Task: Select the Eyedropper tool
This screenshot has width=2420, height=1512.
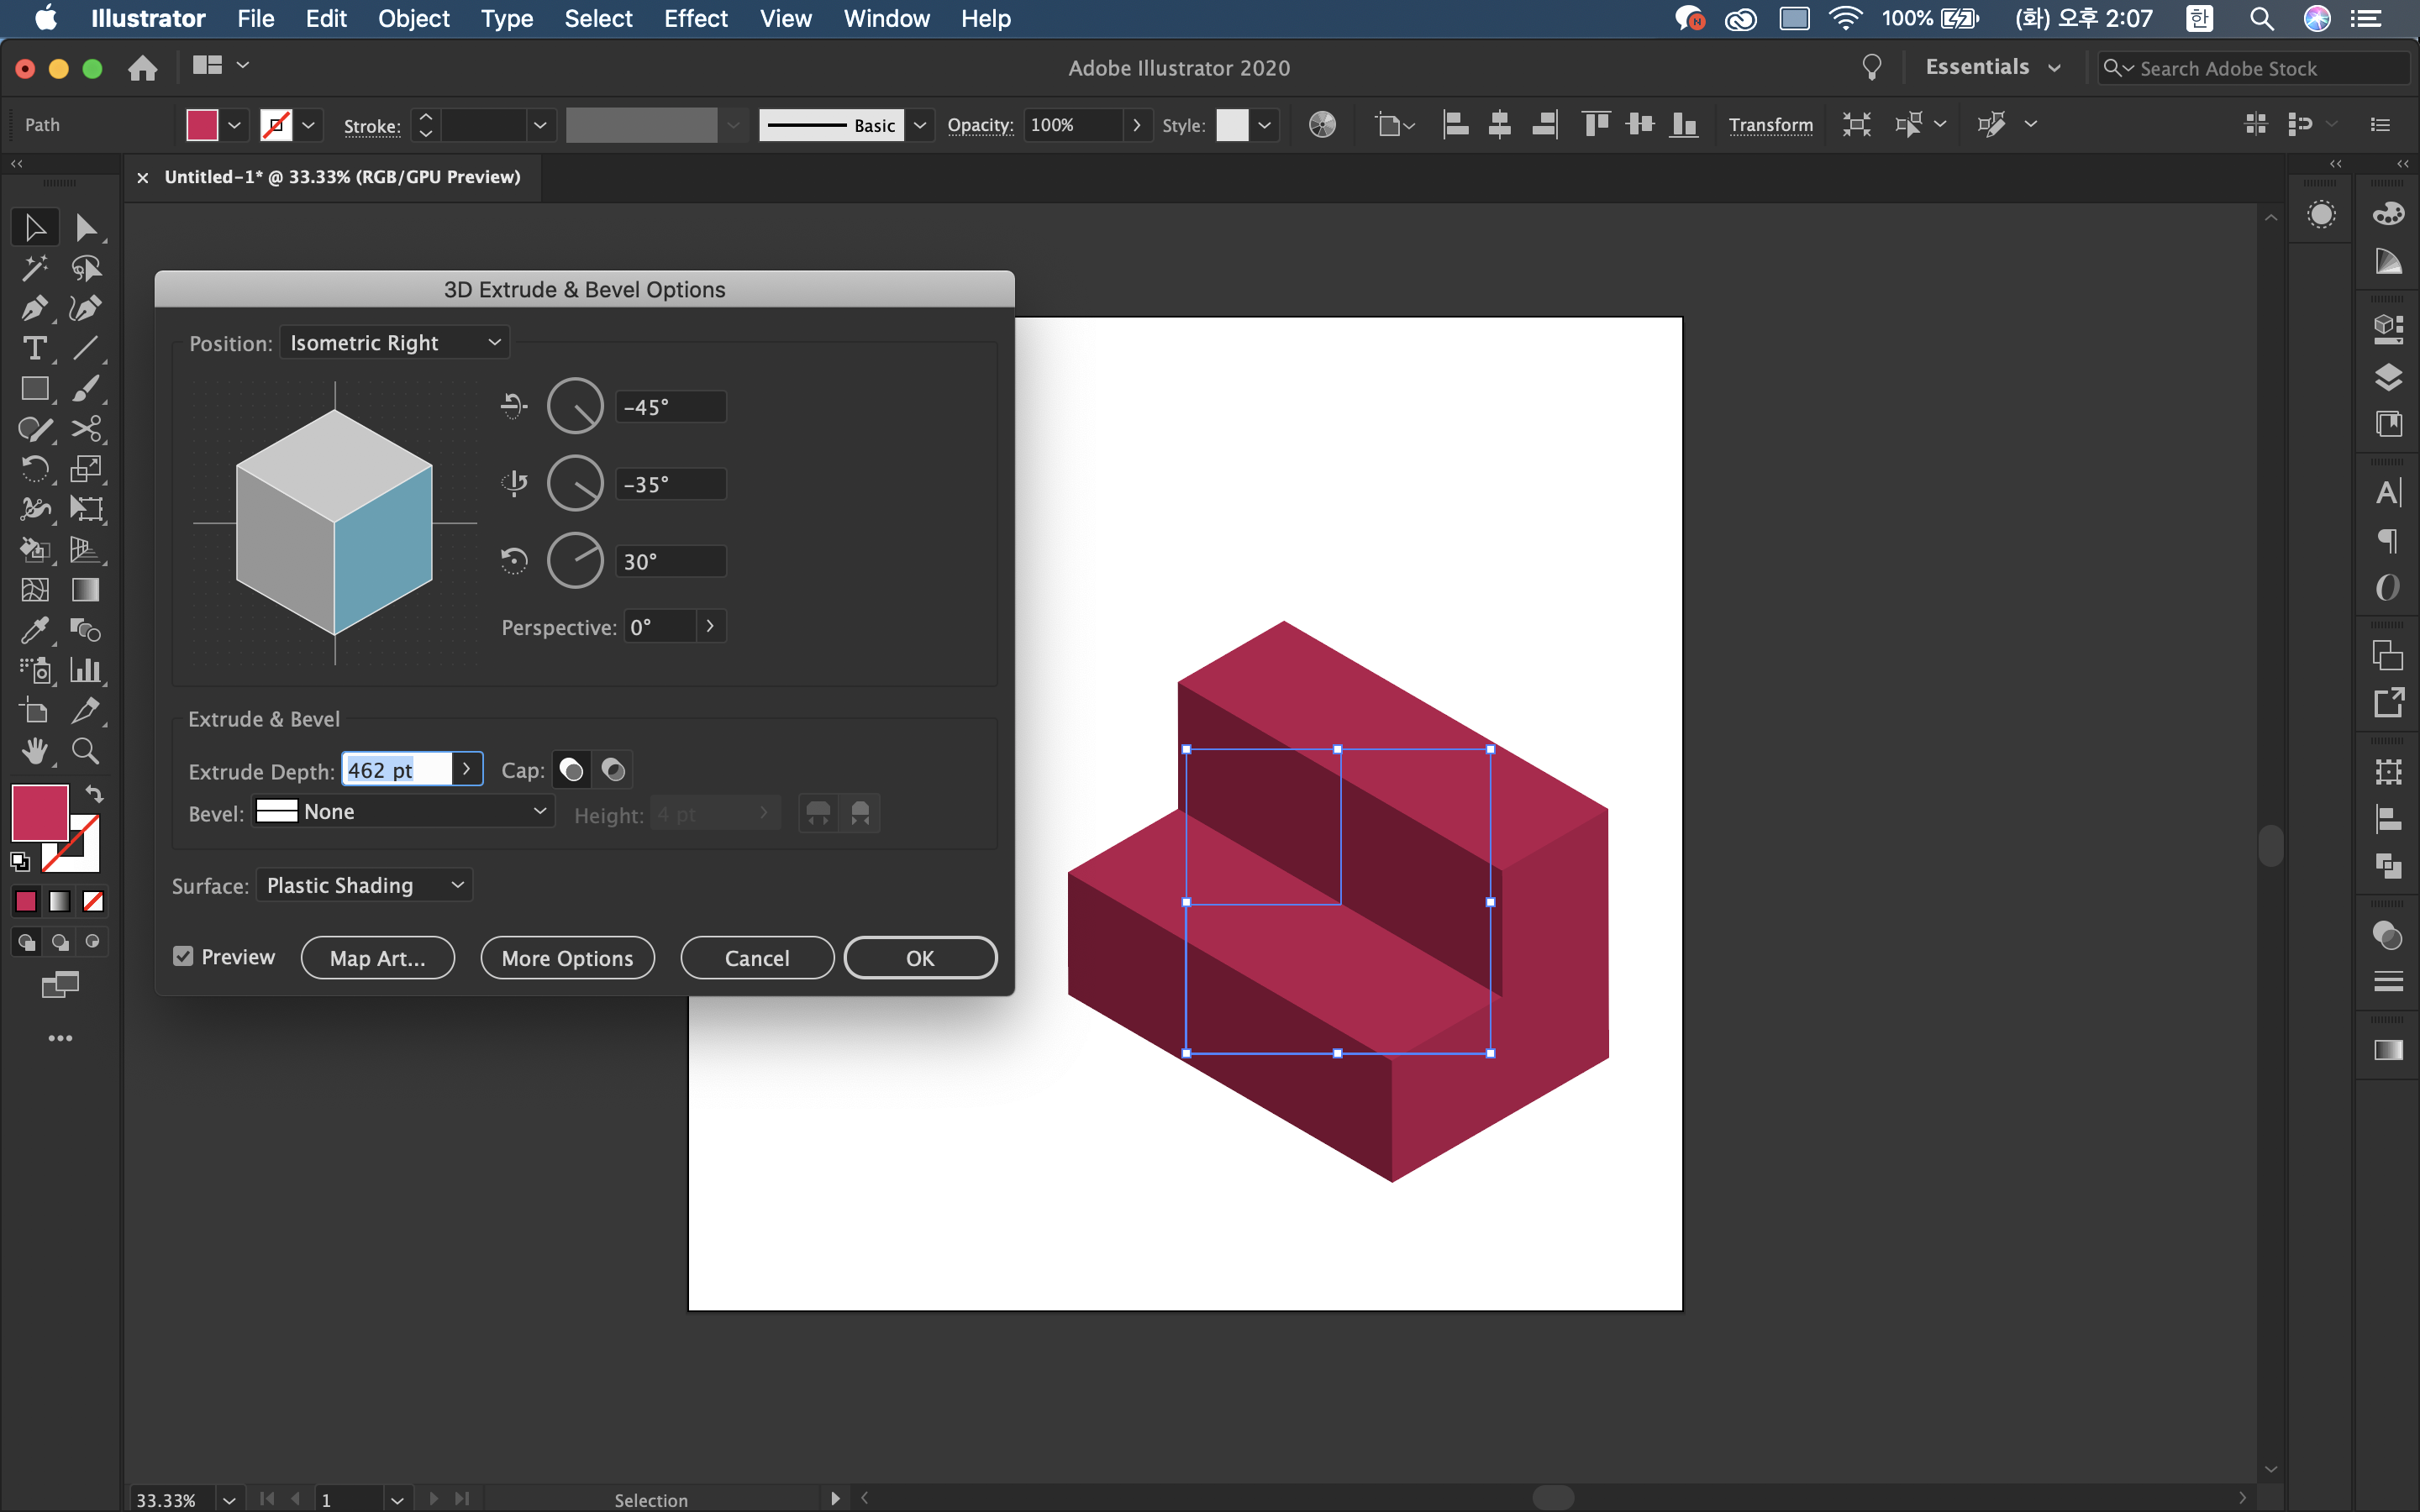Action: (33, 630)
